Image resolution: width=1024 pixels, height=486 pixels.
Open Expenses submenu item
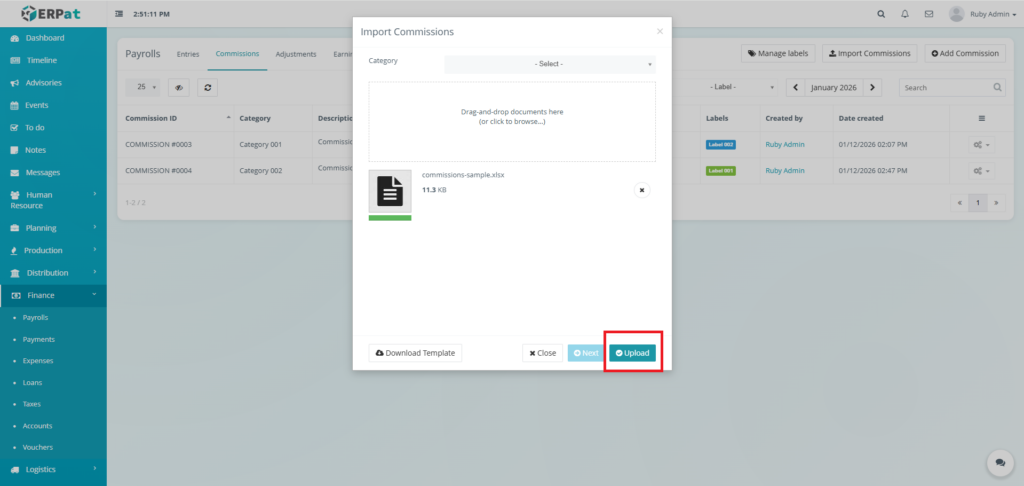[38, 361]
